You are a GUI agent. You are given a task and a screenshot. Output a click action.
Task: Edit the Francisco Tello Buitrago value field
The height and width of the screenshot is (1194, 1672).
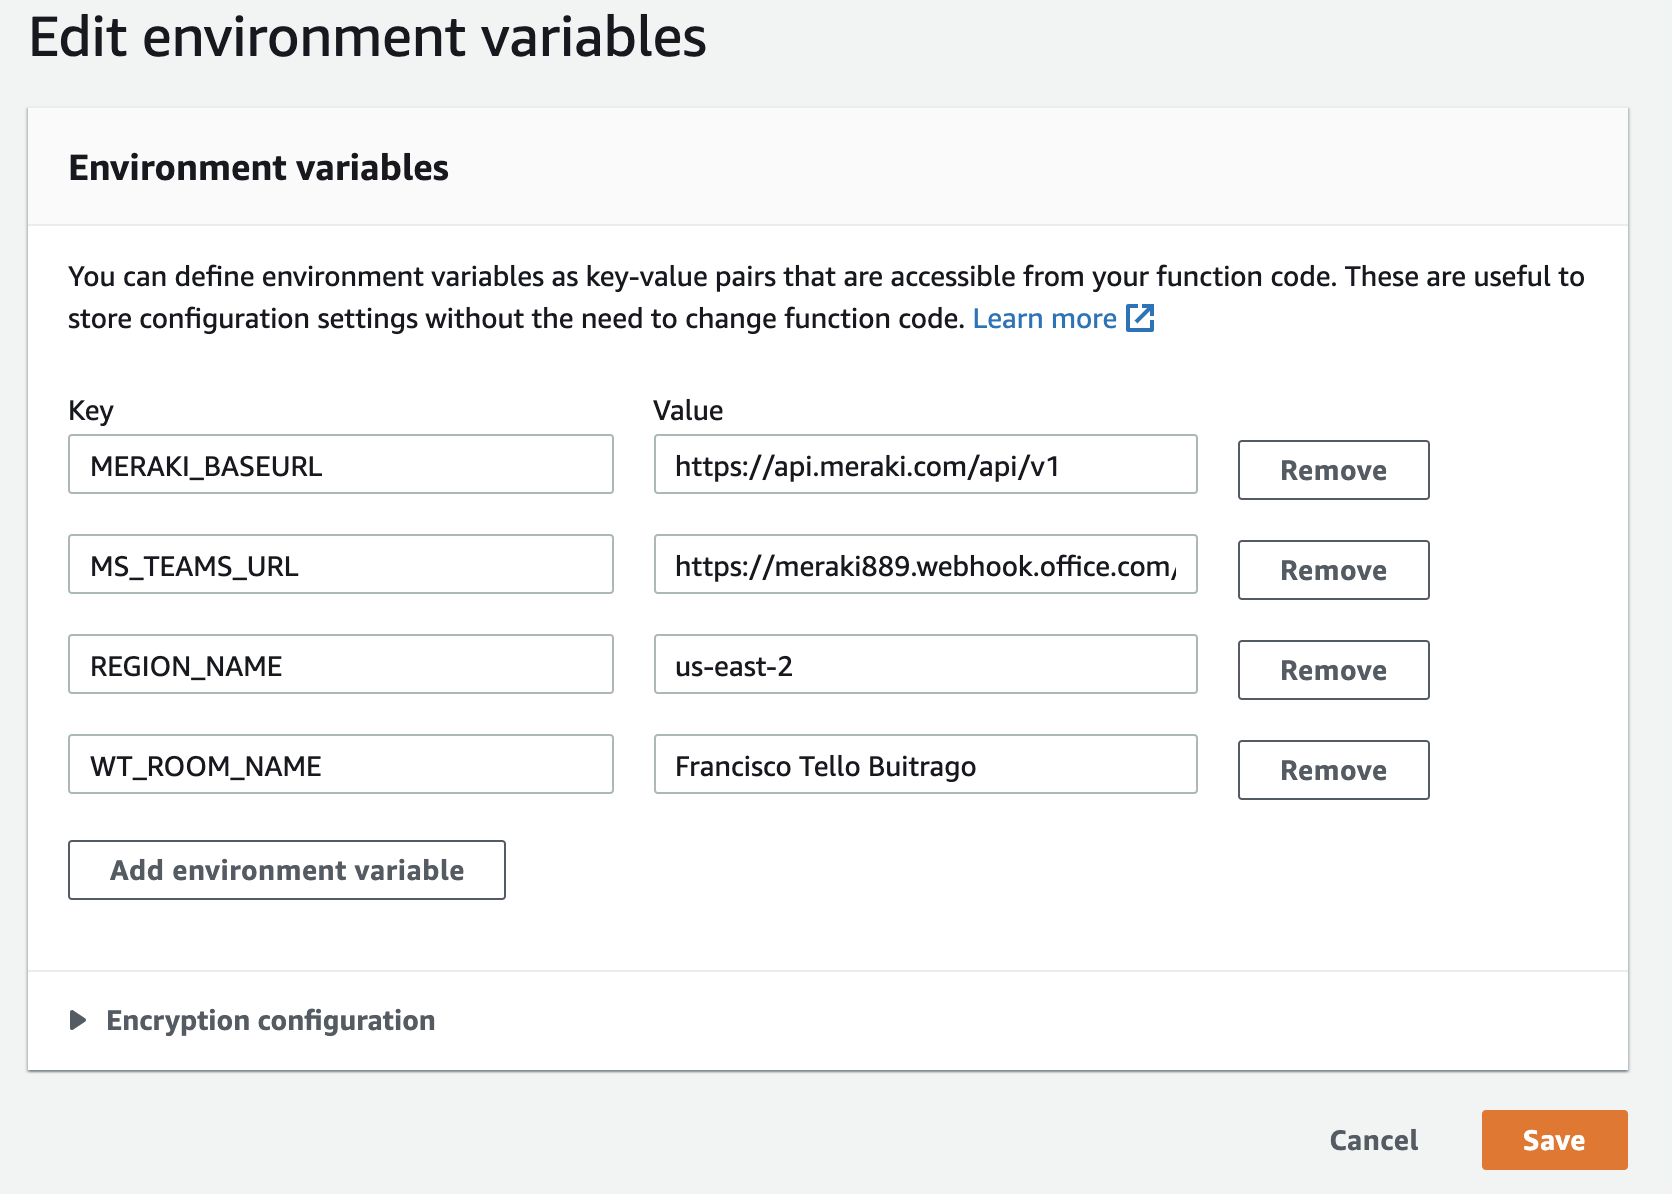(925, 765)
